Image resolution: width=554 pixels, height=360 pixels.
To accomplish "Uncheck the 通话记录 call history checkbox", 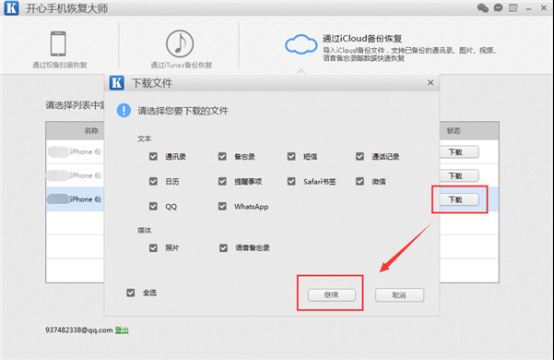I will pyautogui.click(x=360, y=156).
